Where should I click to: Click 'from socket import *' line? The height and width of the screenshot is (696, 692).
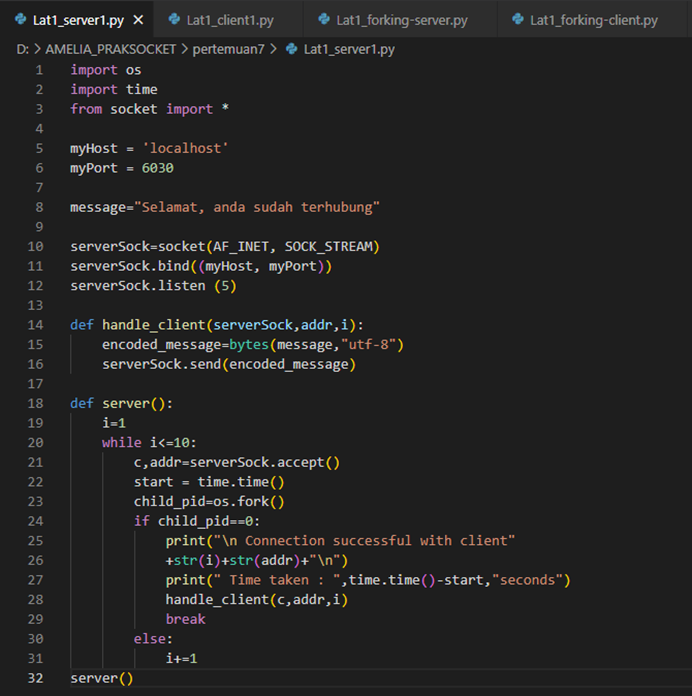click(x=150, y=109)
